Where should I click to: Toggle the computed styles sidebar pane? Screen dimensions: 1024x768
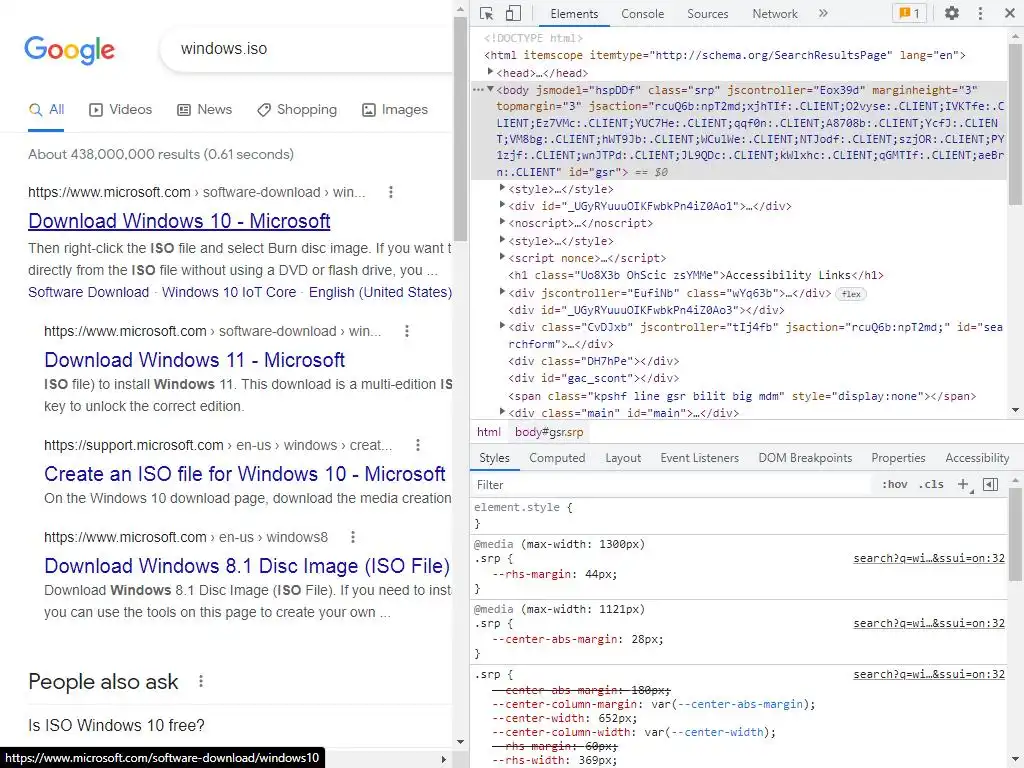click(991, 485)
